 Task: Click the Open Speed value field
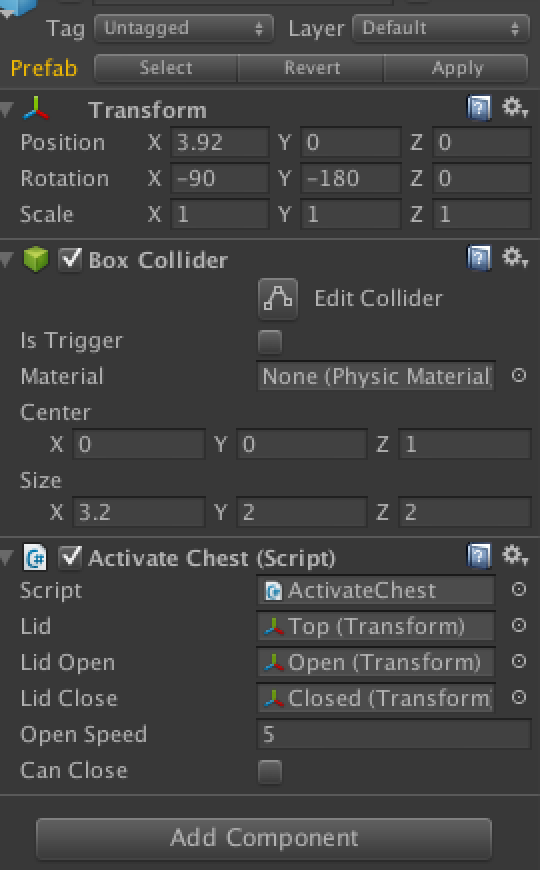point(394,735)
